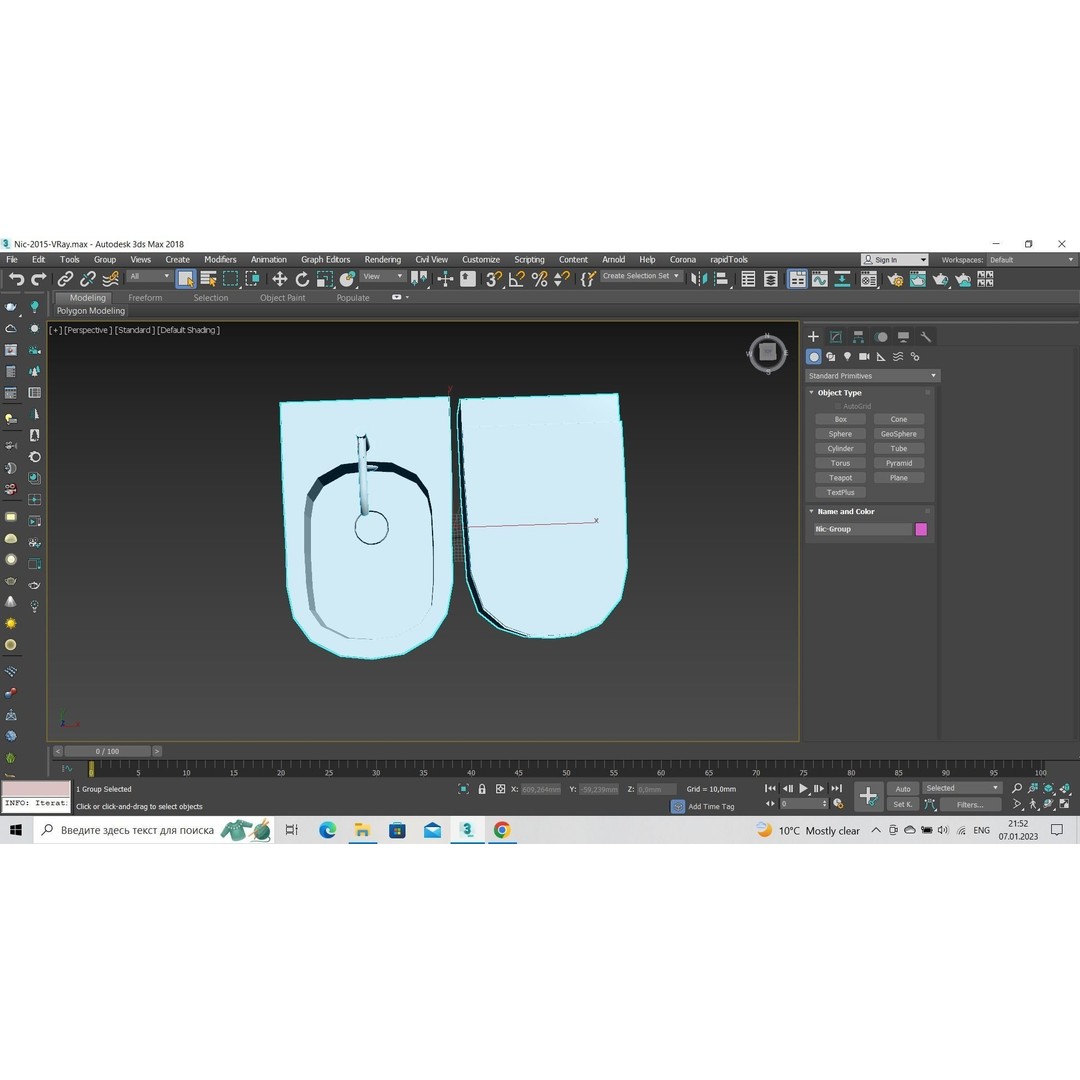Screen dimensions: 1080x1080
Task: Open the Hierarchy command panel tab
Action: point(858,337)
